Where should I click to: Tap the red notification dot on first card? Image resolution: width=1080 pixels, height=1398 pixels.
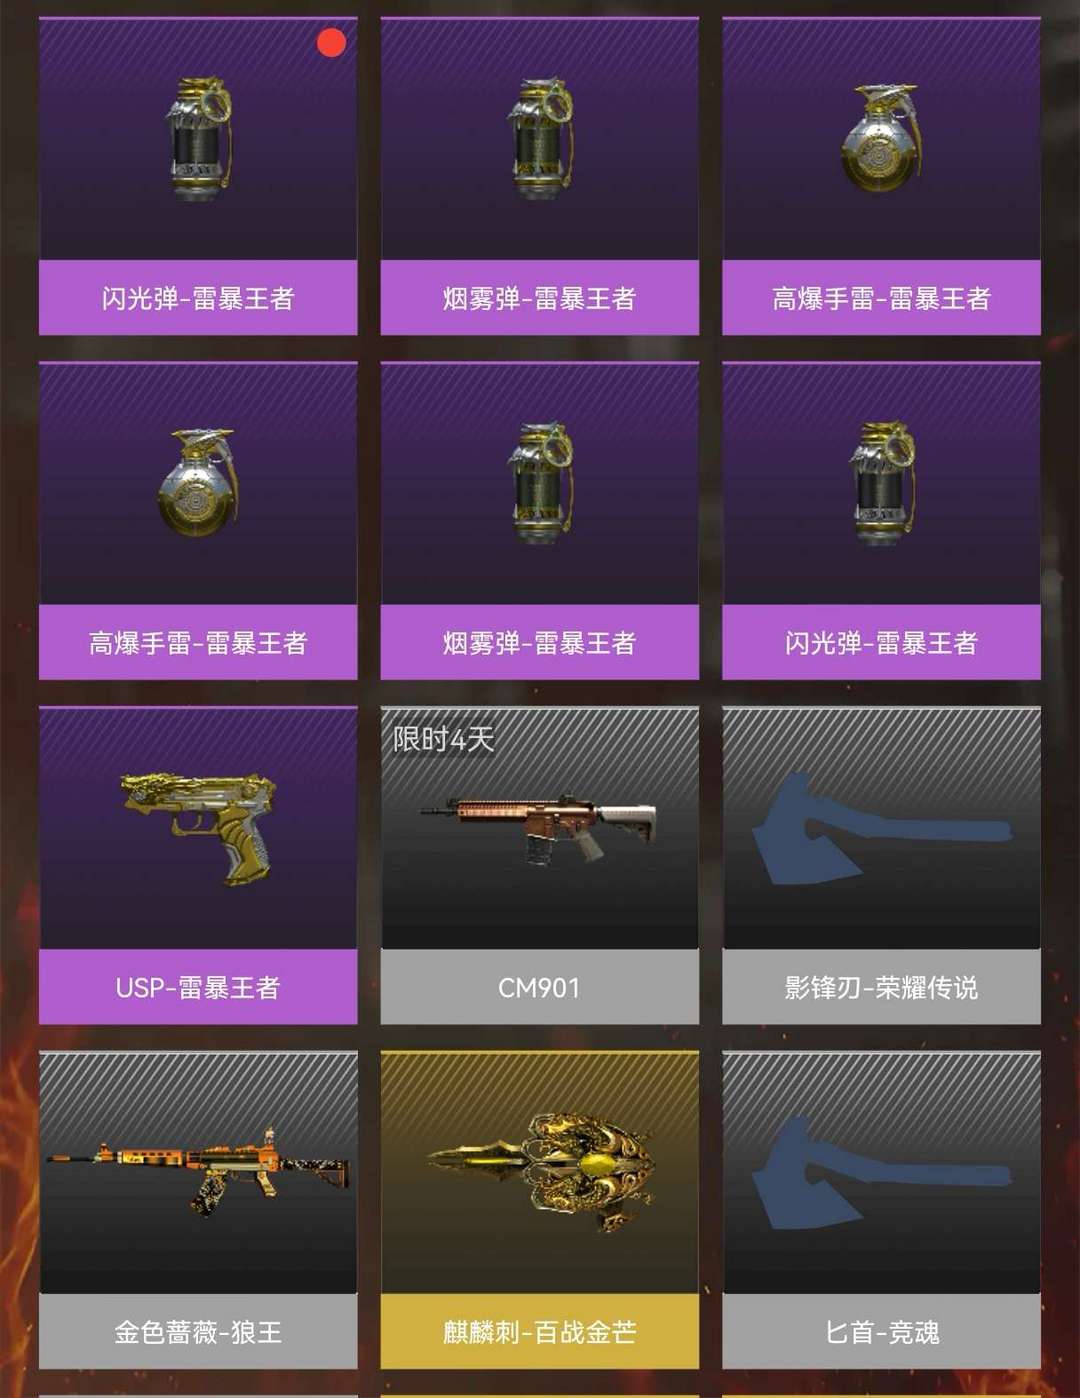point(331,43)
